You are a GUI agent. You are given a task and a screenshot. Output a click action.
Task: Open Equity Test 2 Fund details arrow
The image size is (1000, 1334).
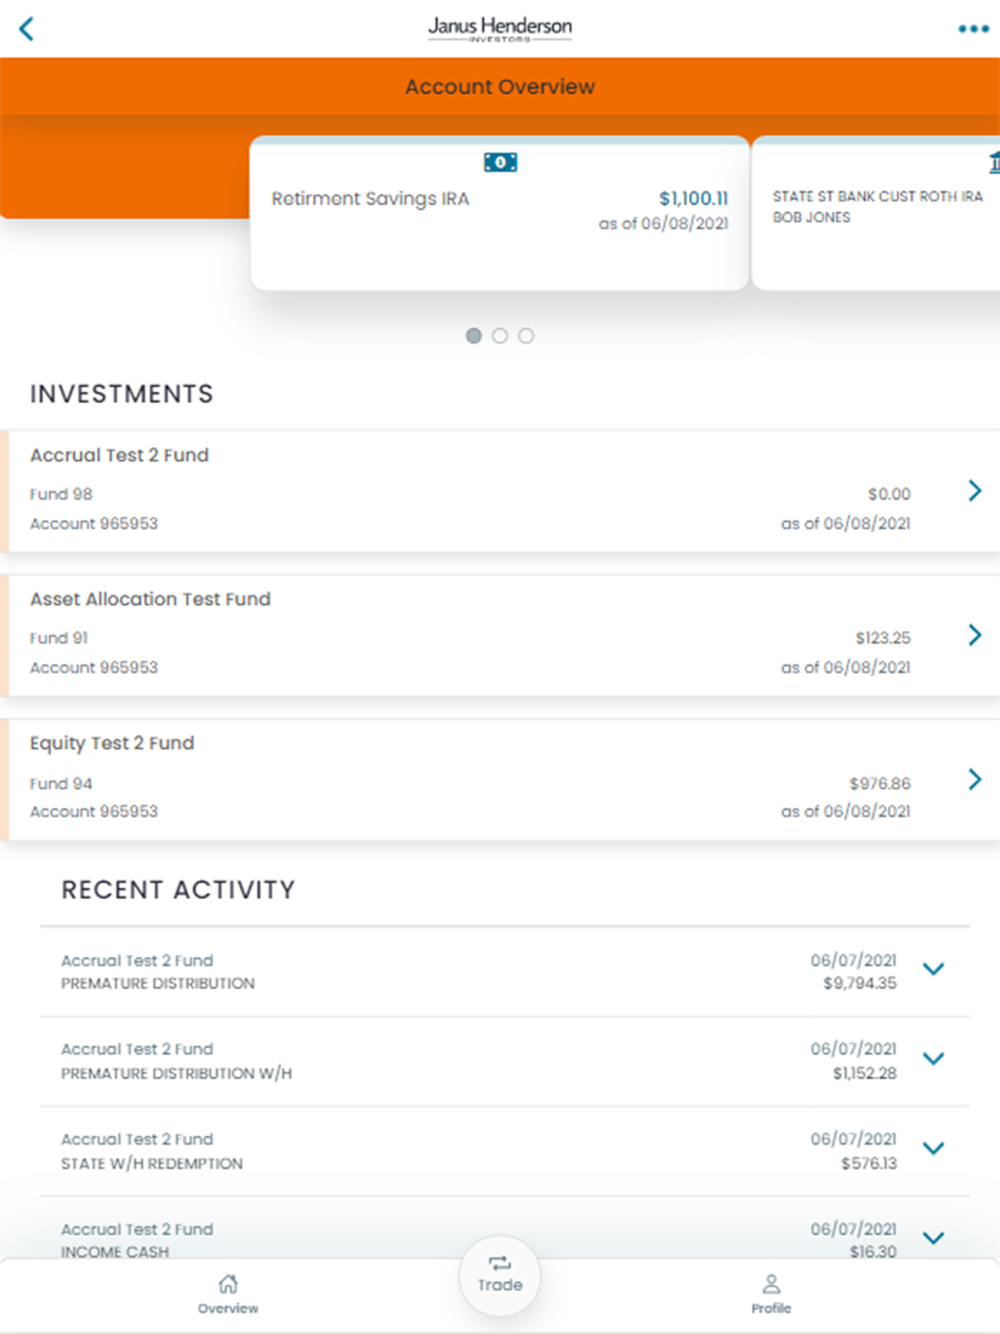pos(975,779)
